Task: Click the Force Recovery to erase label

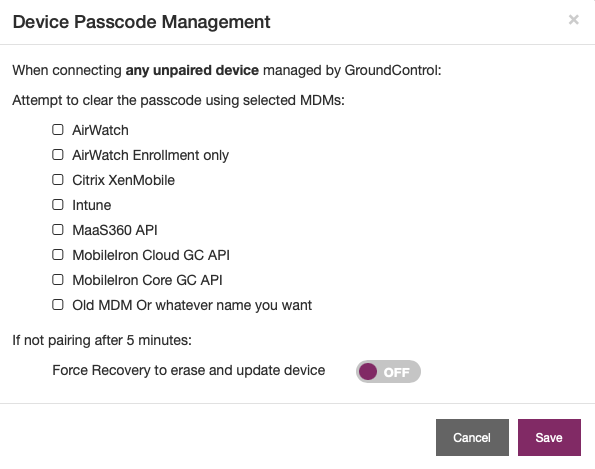Action: 189,370
